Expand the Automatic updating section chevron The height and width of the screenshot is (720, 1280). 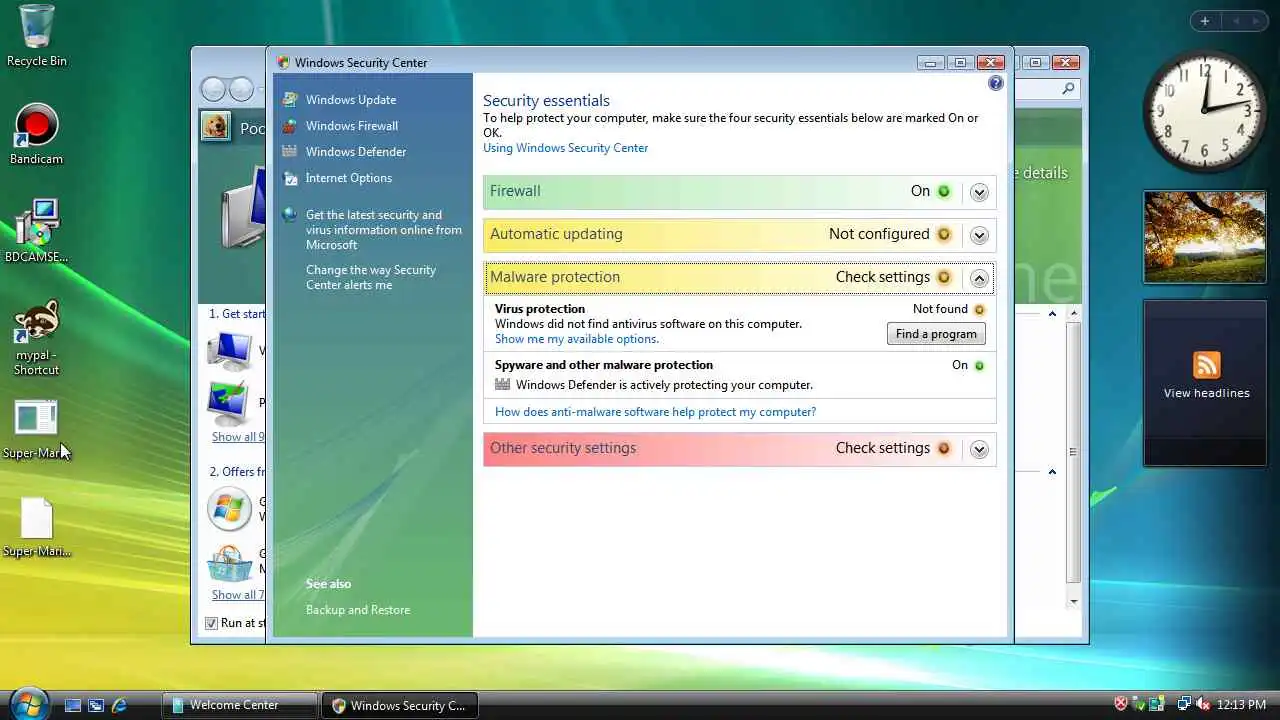(x=979, y=235)
